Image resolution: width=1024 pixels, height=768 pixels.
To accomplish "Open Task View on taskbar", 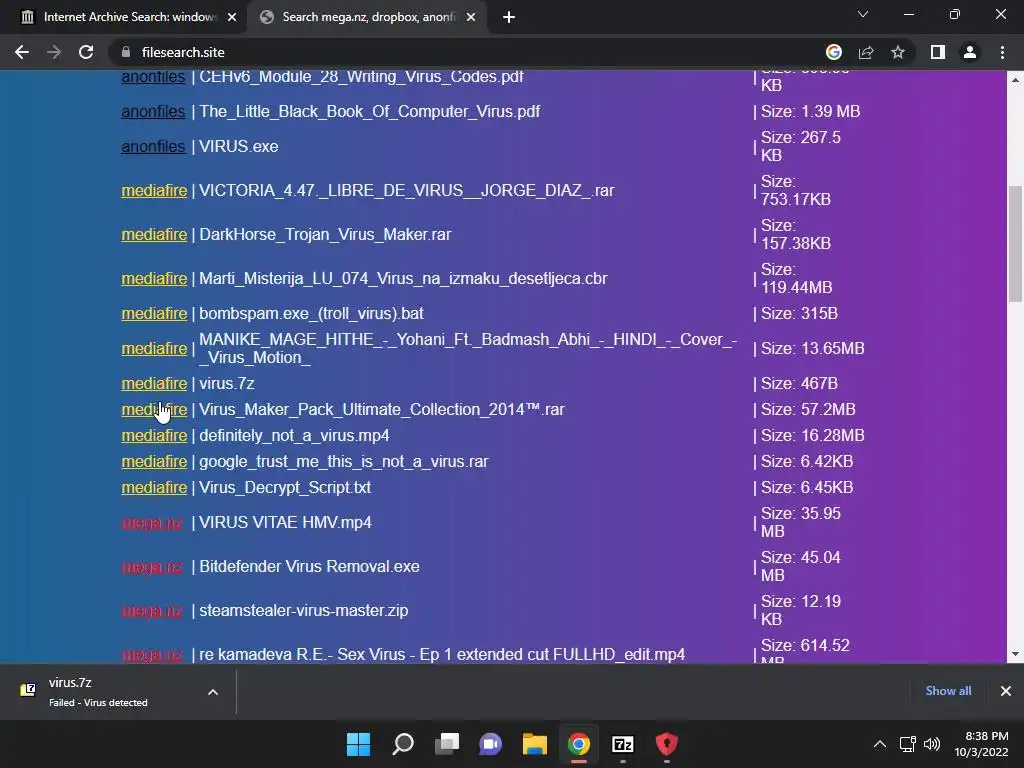I will pos(447,744).
